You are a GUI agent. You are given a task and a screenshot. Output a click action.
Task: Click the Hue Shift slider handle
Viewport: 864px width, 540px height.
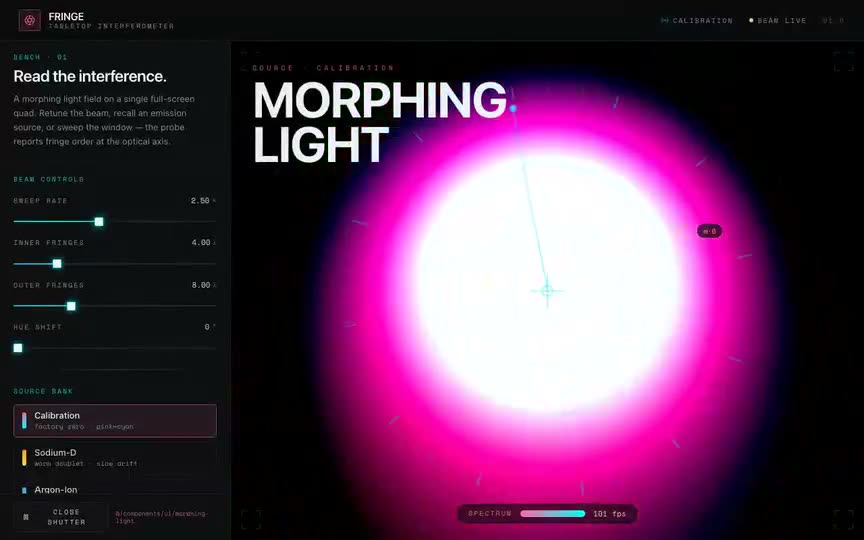18,348
